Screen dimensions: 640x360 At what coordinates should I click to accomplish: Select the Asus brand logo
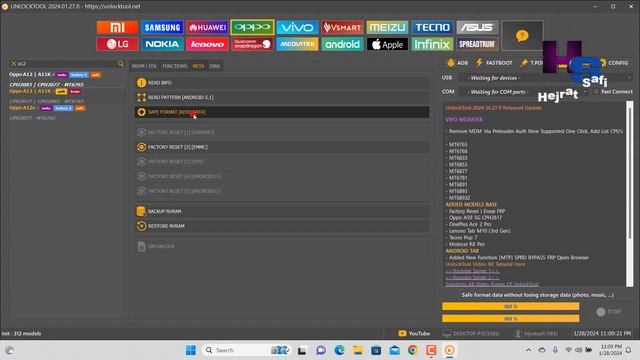(x=477, y=27)
